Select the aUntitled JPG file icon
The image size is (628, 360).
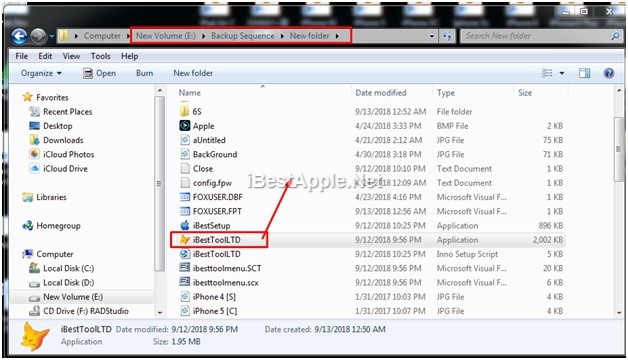pos(185,140)
